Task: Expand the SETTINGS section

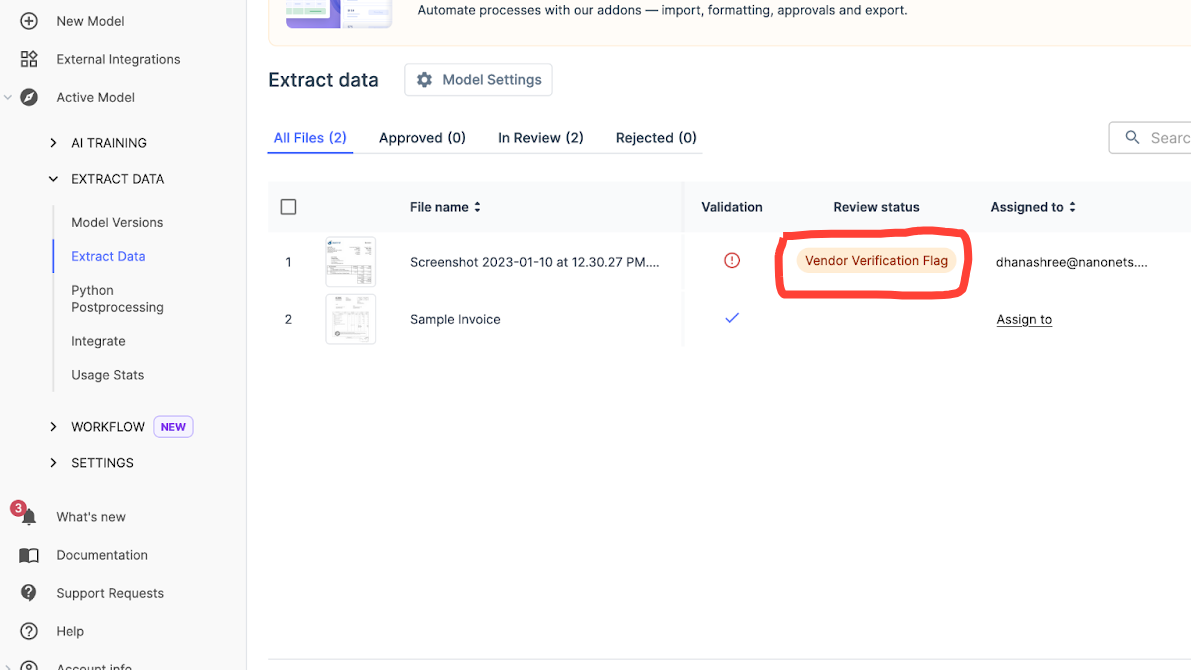Action: click(x=53, y=463)
